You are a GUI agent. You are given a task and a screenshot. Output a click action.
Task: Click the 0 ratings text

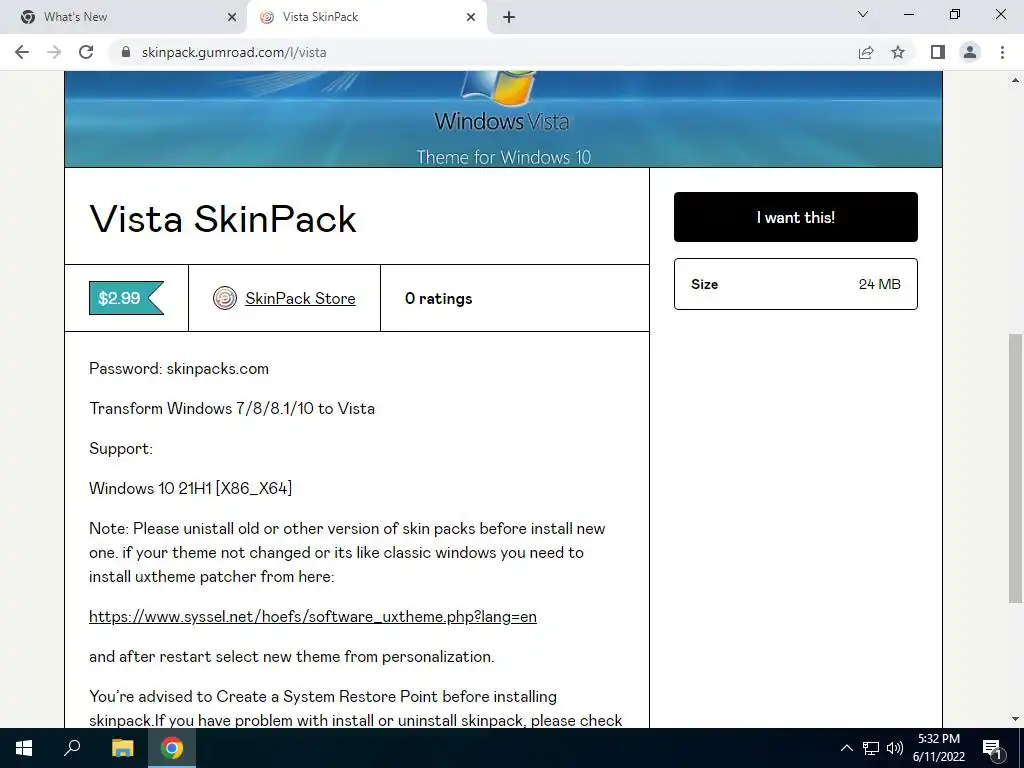tap(438, 298)
